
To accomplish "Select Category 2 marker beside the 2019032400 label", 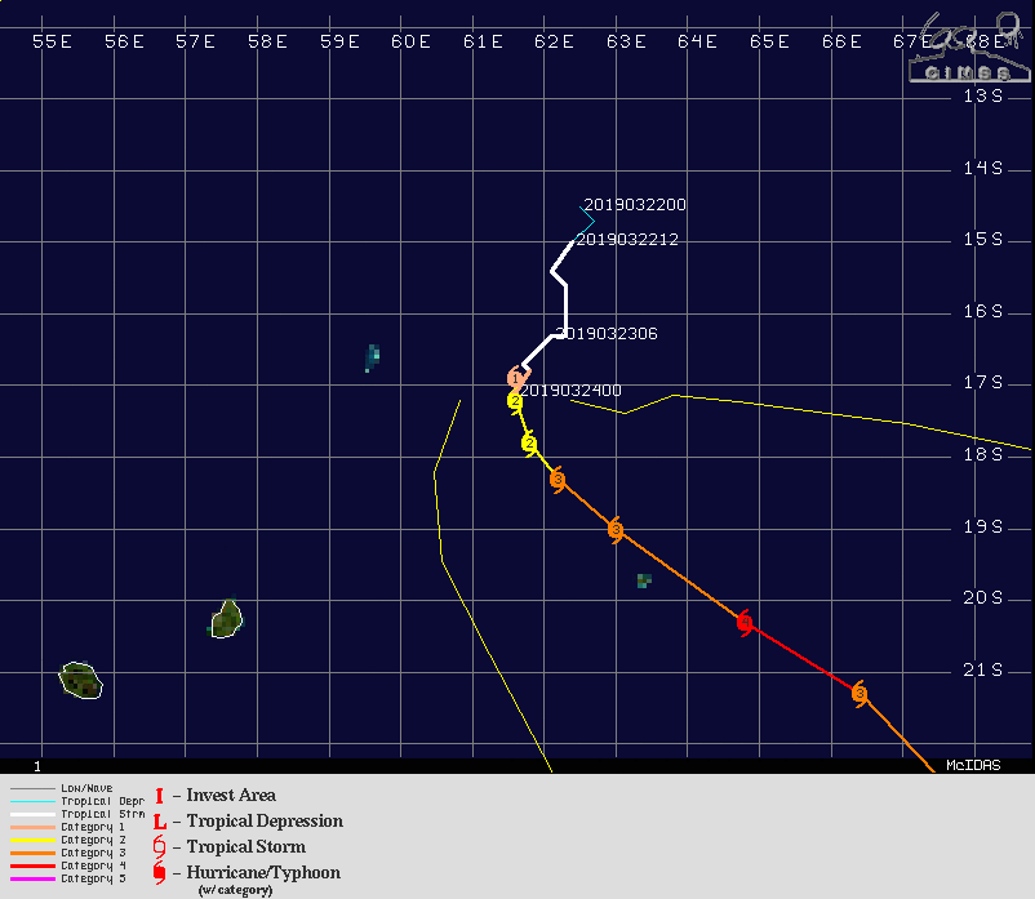I will point(515,401).
